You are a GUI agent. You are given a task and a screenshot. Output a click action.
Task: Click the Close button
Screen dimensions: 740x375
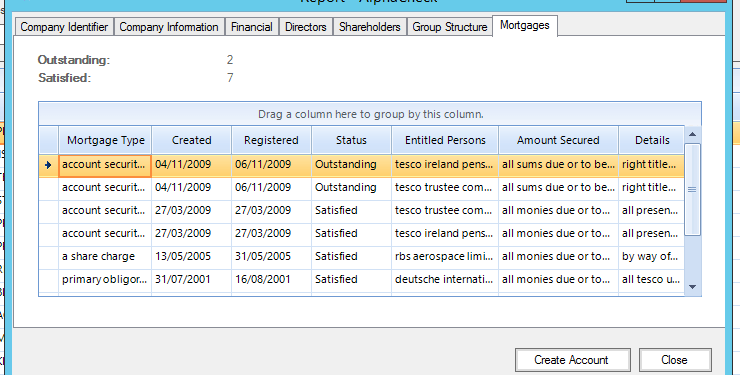click(675, 360)
